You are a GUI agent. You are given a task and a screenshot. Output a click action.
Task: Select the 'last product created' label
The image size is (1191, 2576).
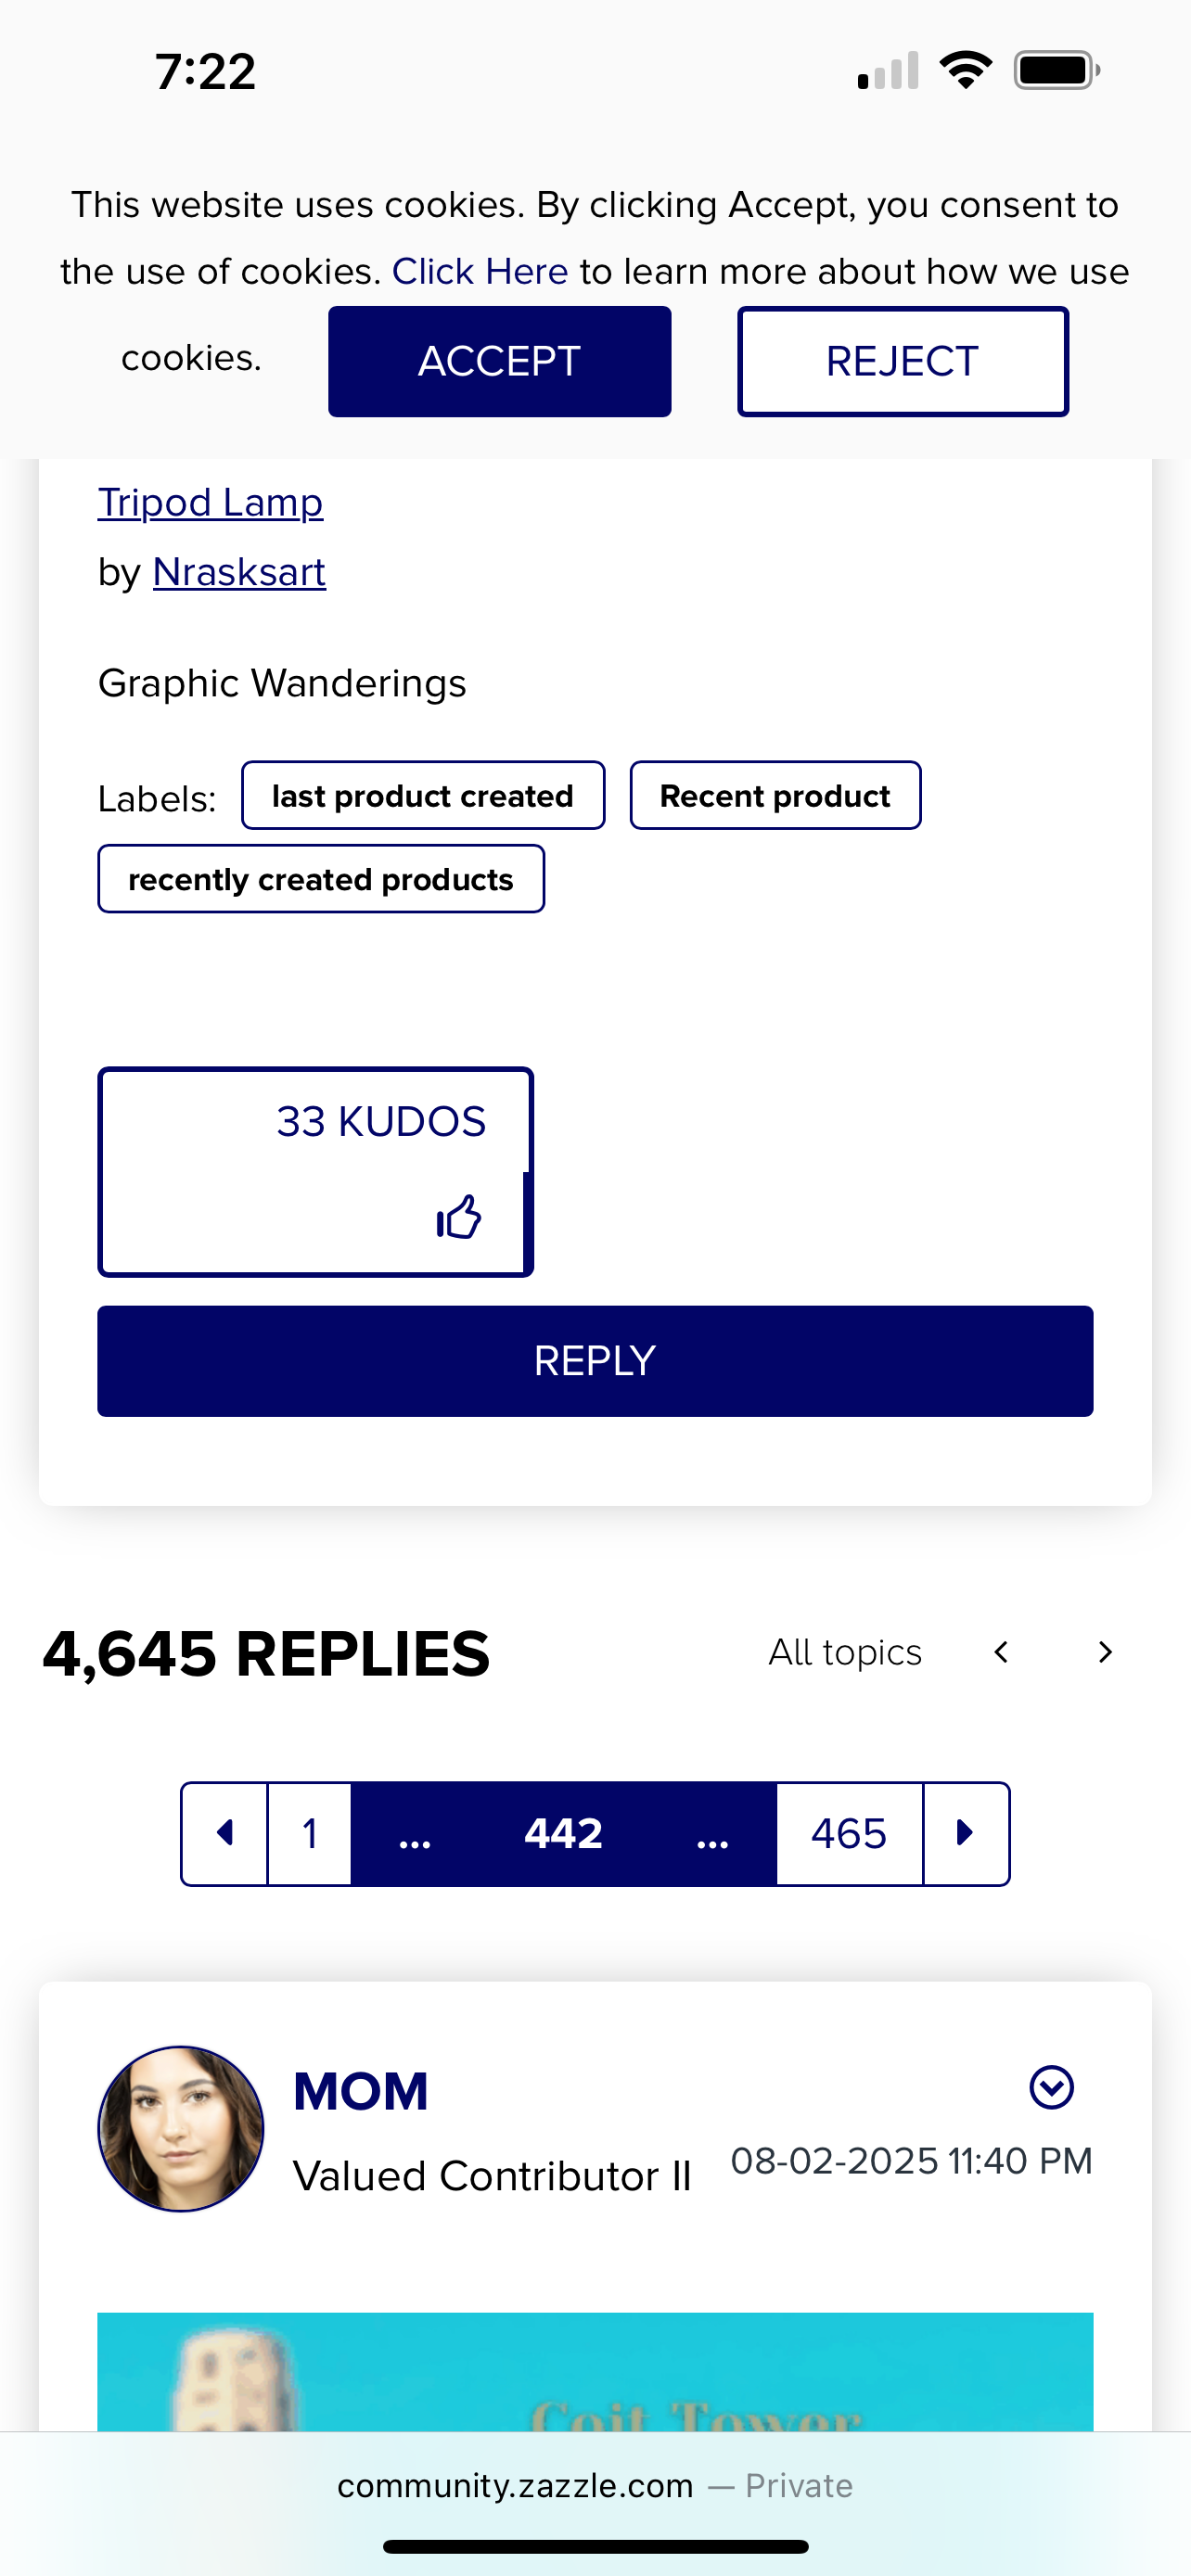tap(423, 795)
